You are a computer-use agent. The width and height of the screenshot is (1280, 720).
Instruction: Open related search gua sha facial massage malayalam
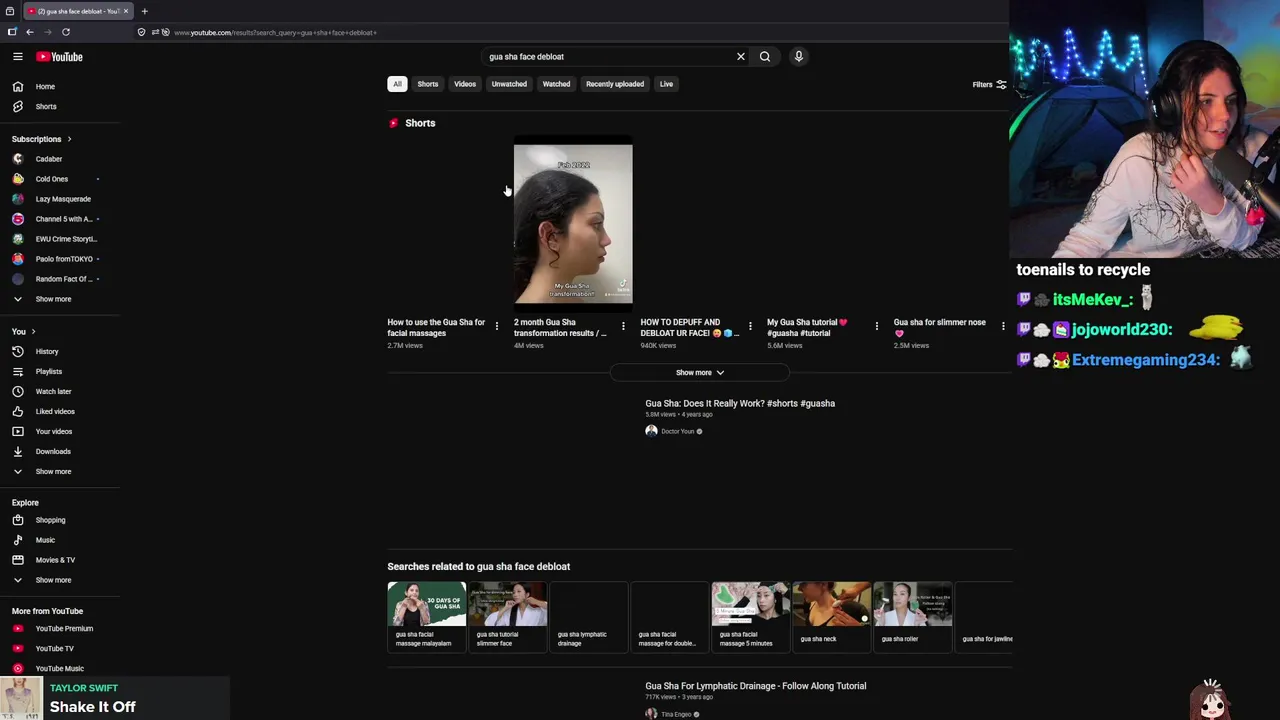pos(427,616)
